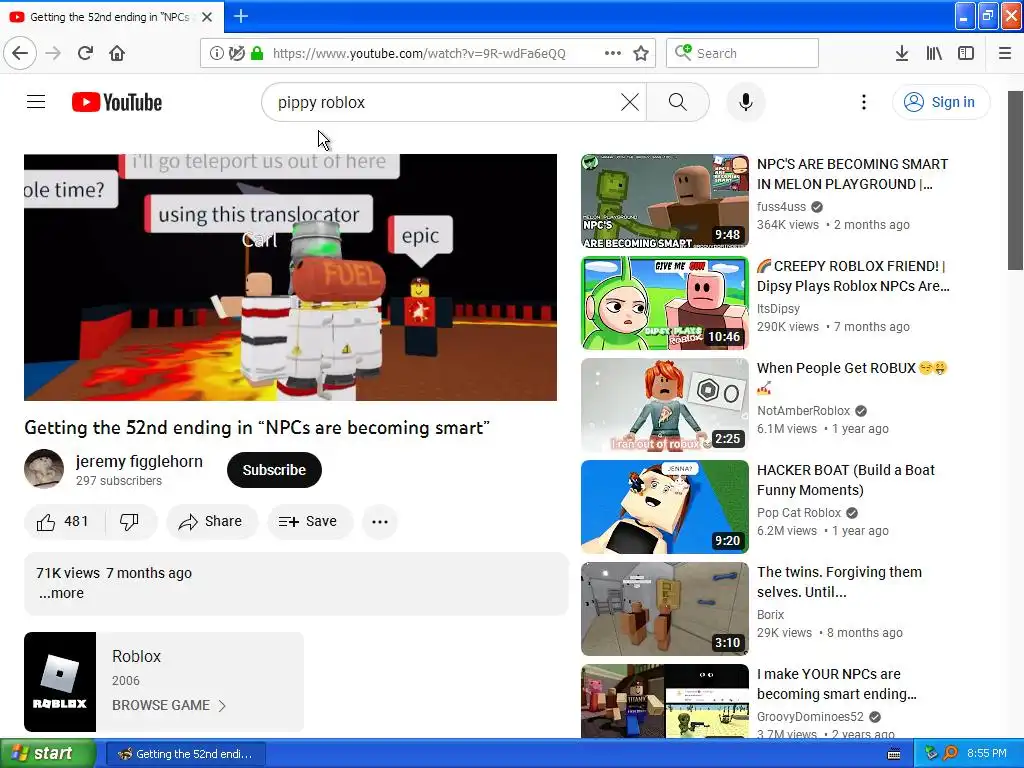This screenshot has height=768, width=1024.
Task: Click the taskbar clock 8:55 PM
Action: click(x=987, y=754)
